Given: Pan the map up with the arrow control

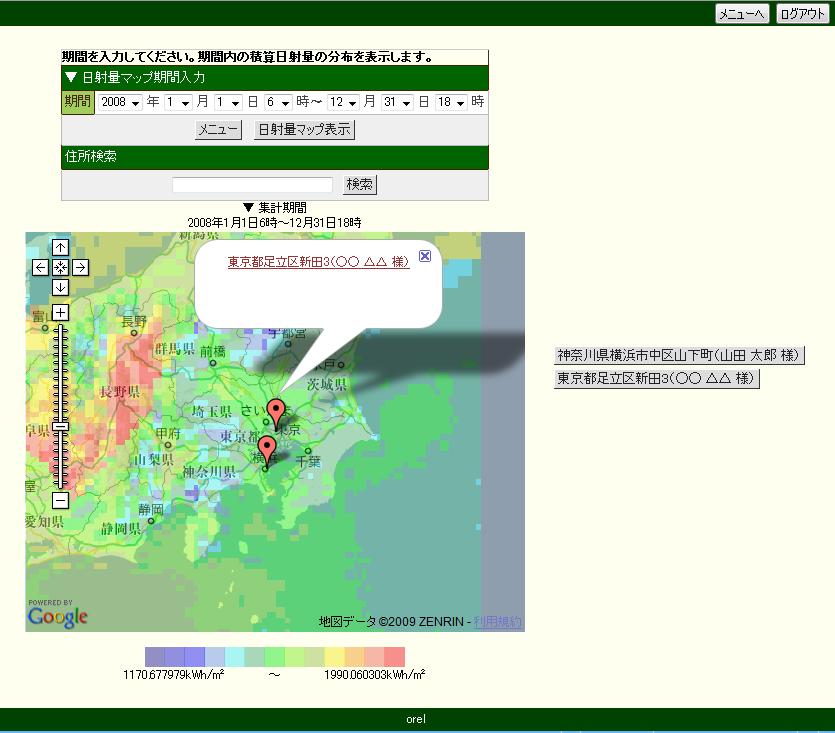Looking at the screenshot, I should 60,246.
